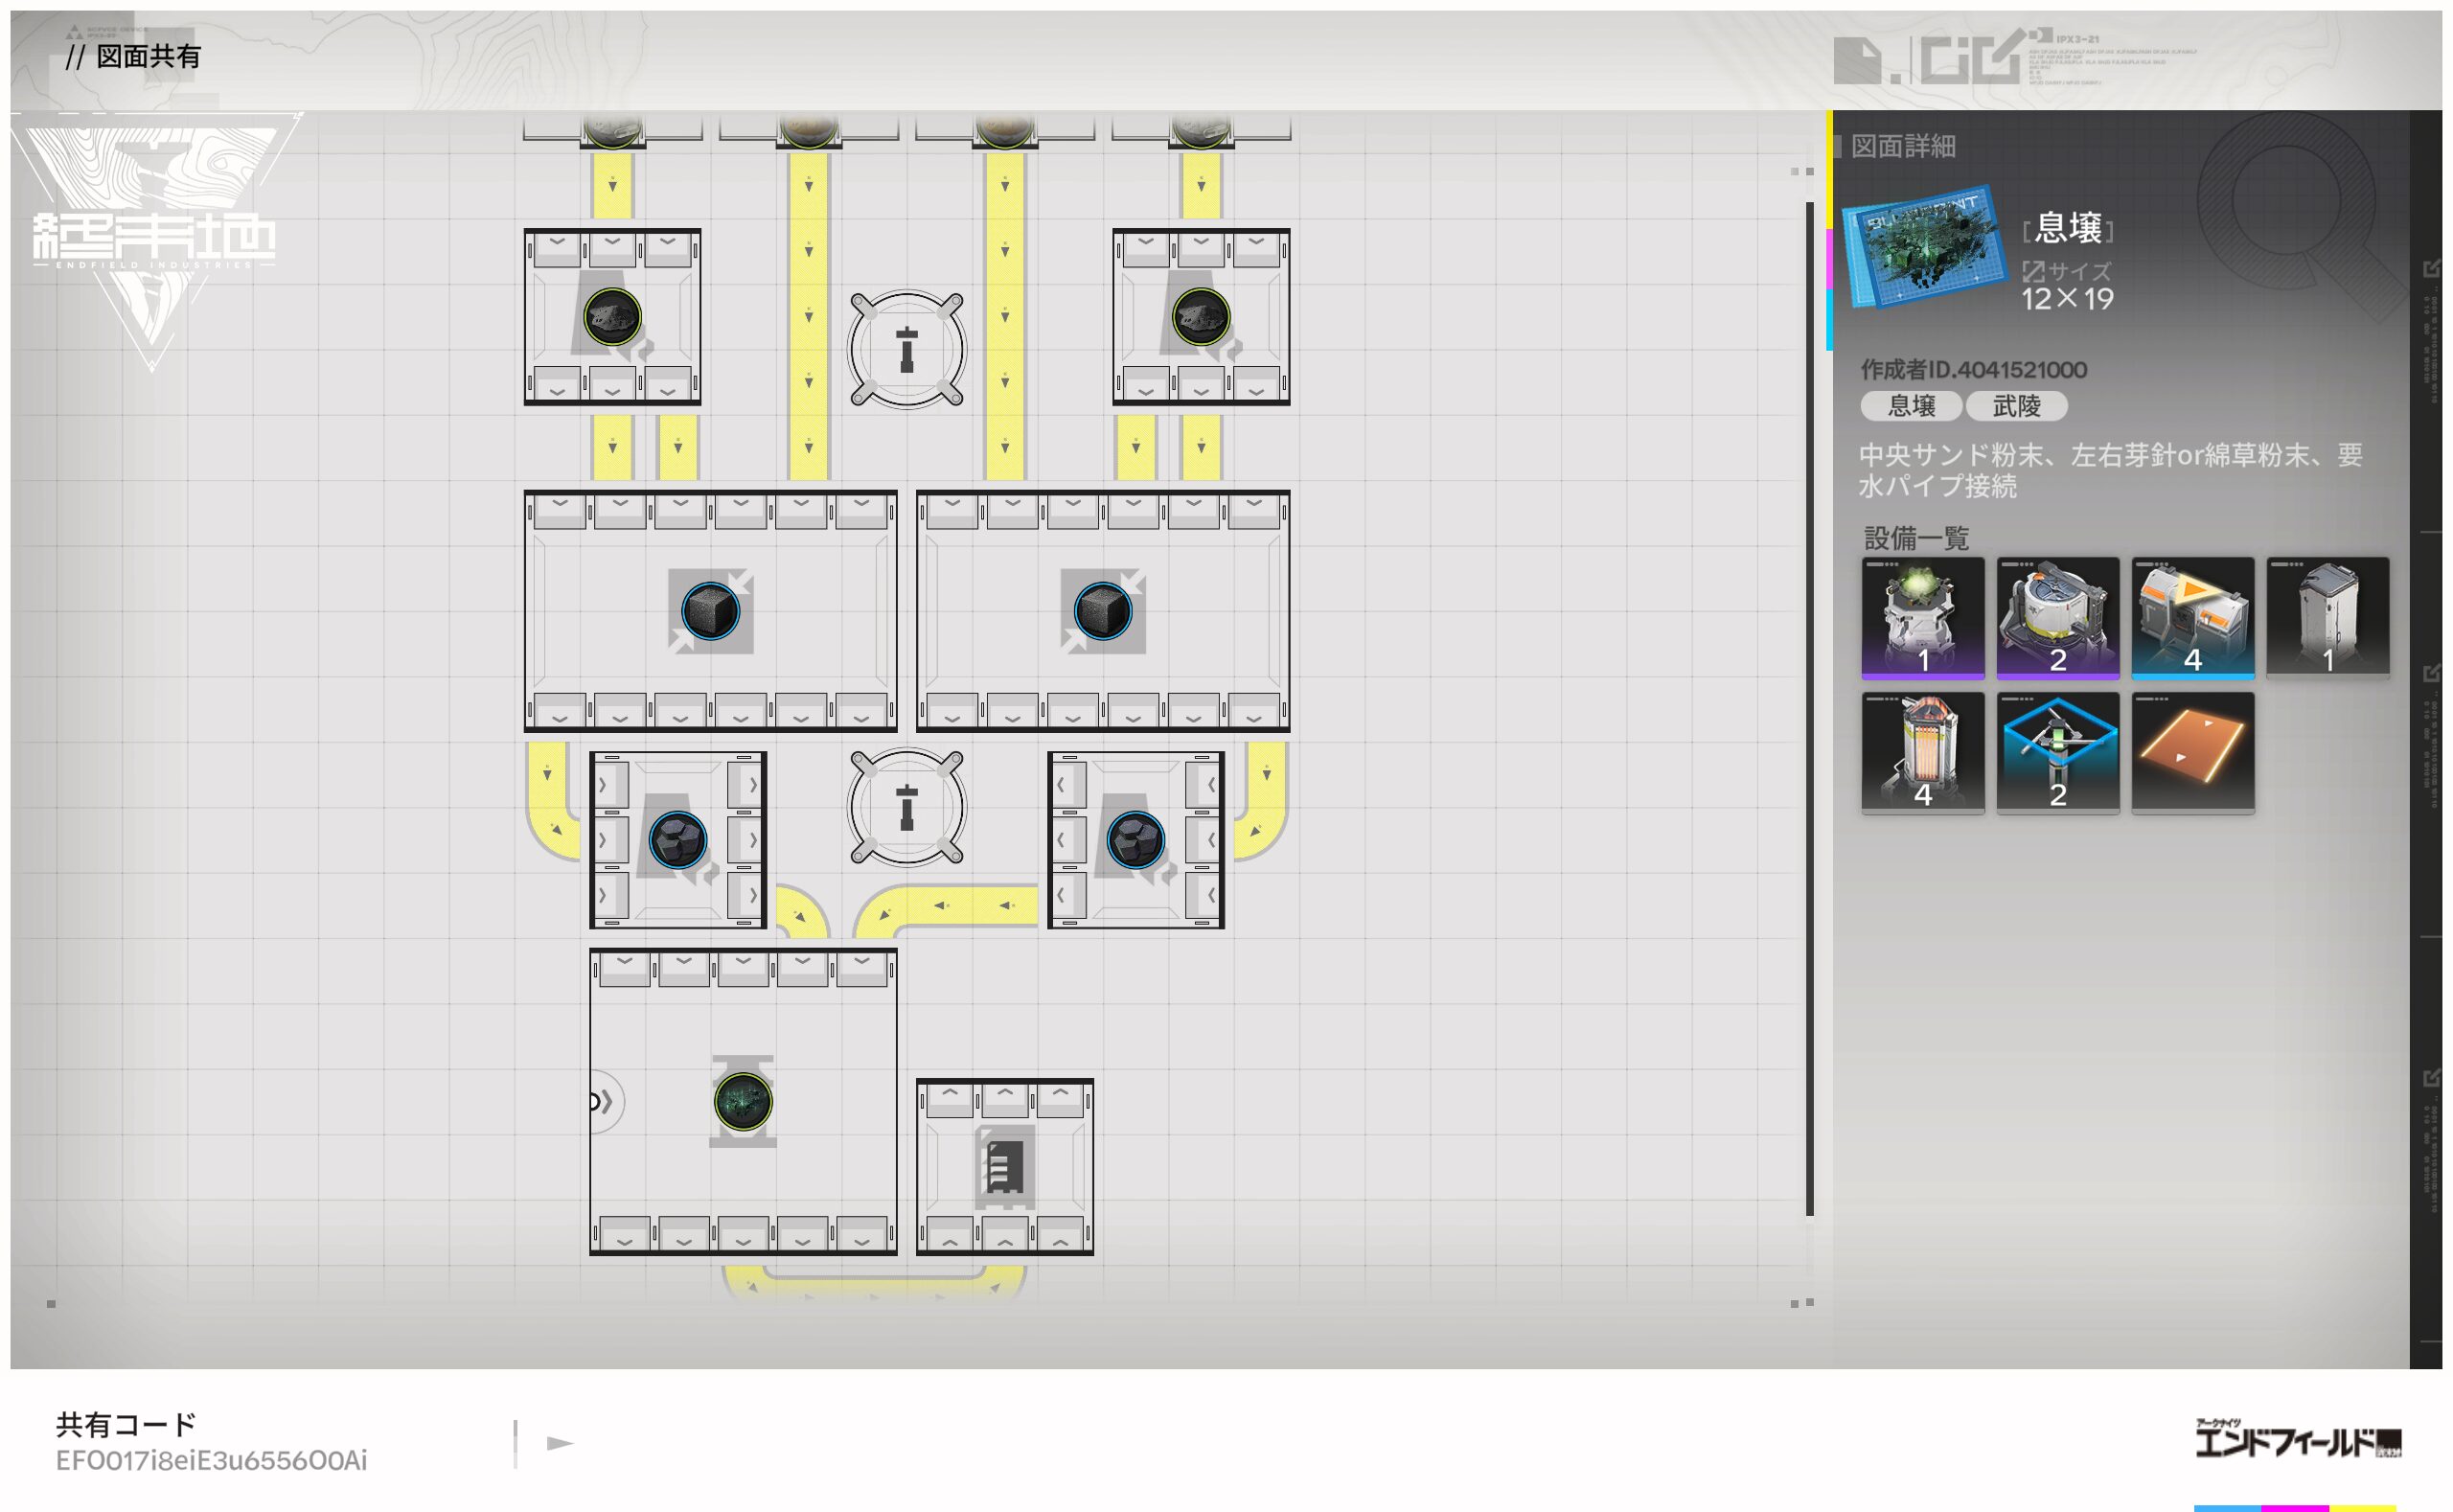This screenshot has height=1512, width=2453.
Task: Click the middle-right machine with black rocks
Action: (1135, 840)
